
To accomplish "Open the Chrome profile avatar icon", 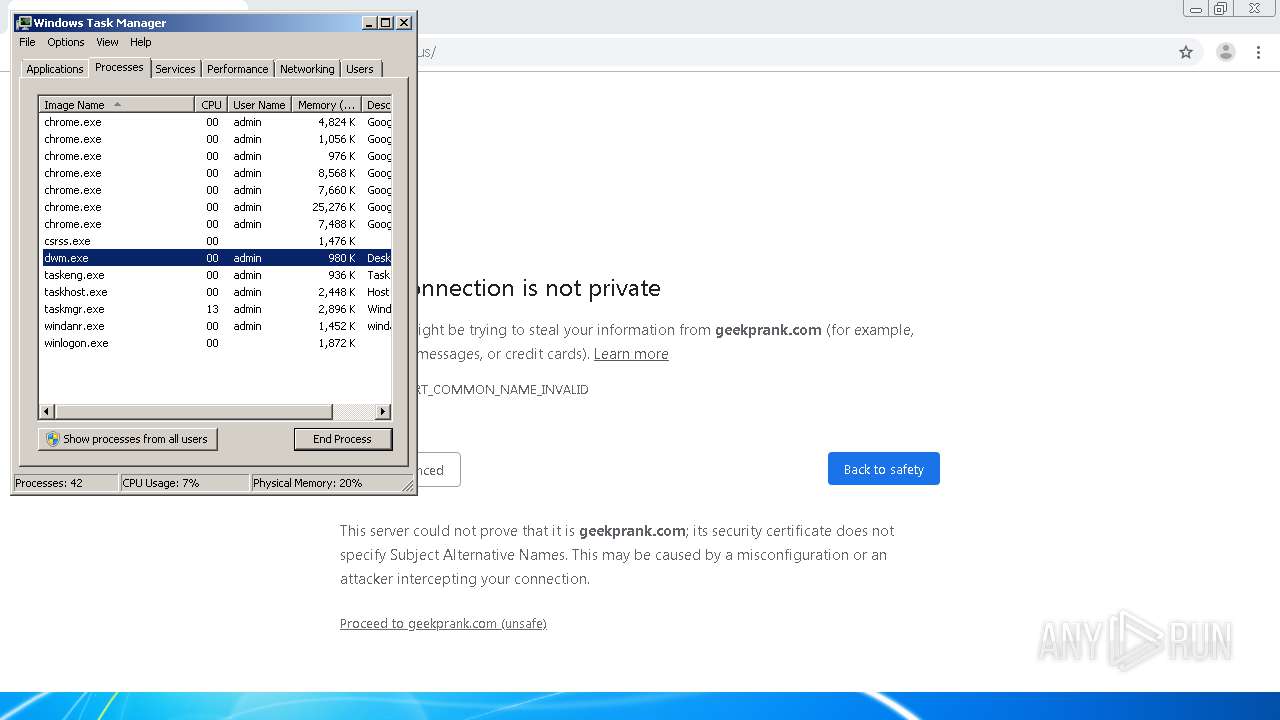I will (x=1226, y=52).
